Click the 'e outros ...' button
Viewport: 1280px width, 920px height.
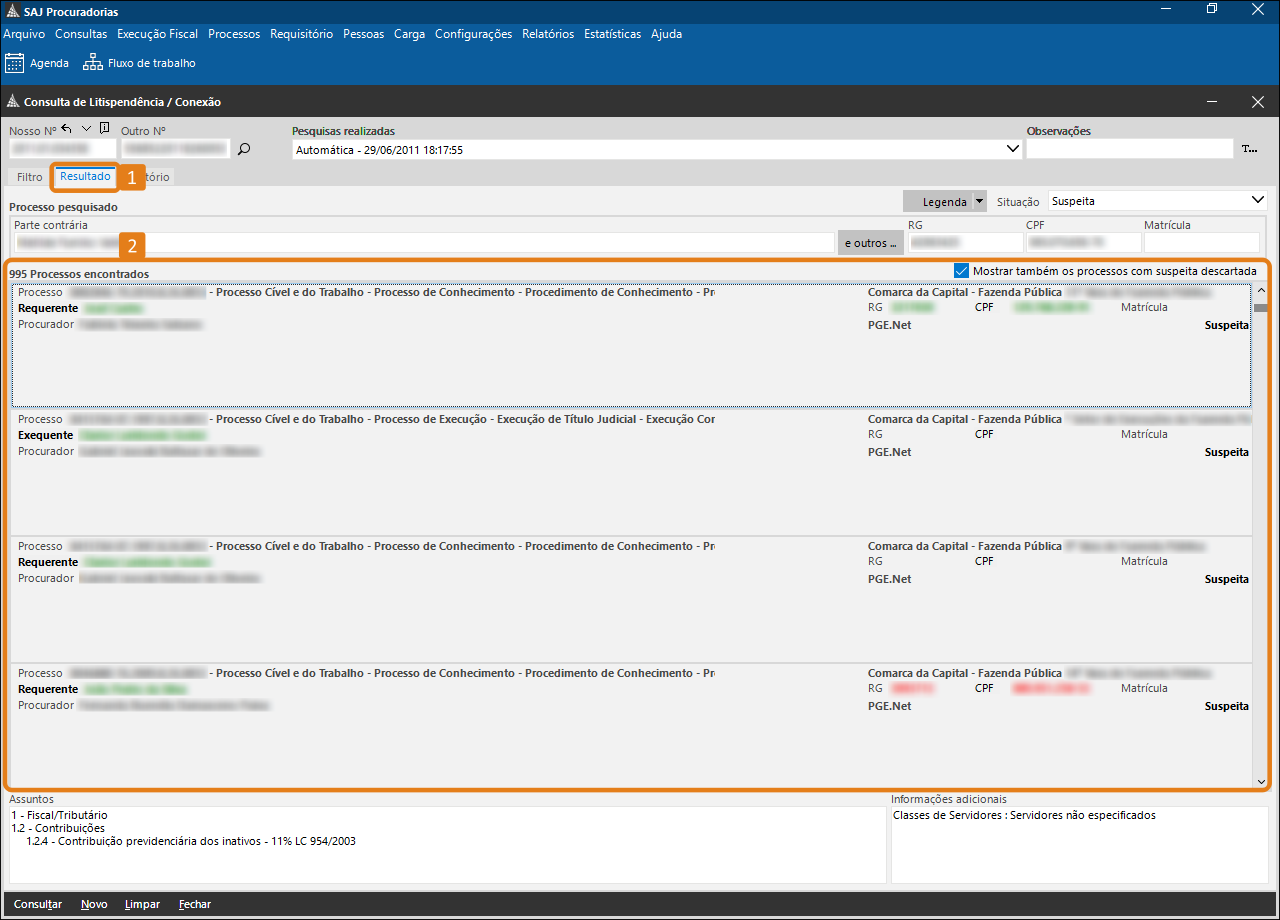pyautogui.click(x=870, y=243)
